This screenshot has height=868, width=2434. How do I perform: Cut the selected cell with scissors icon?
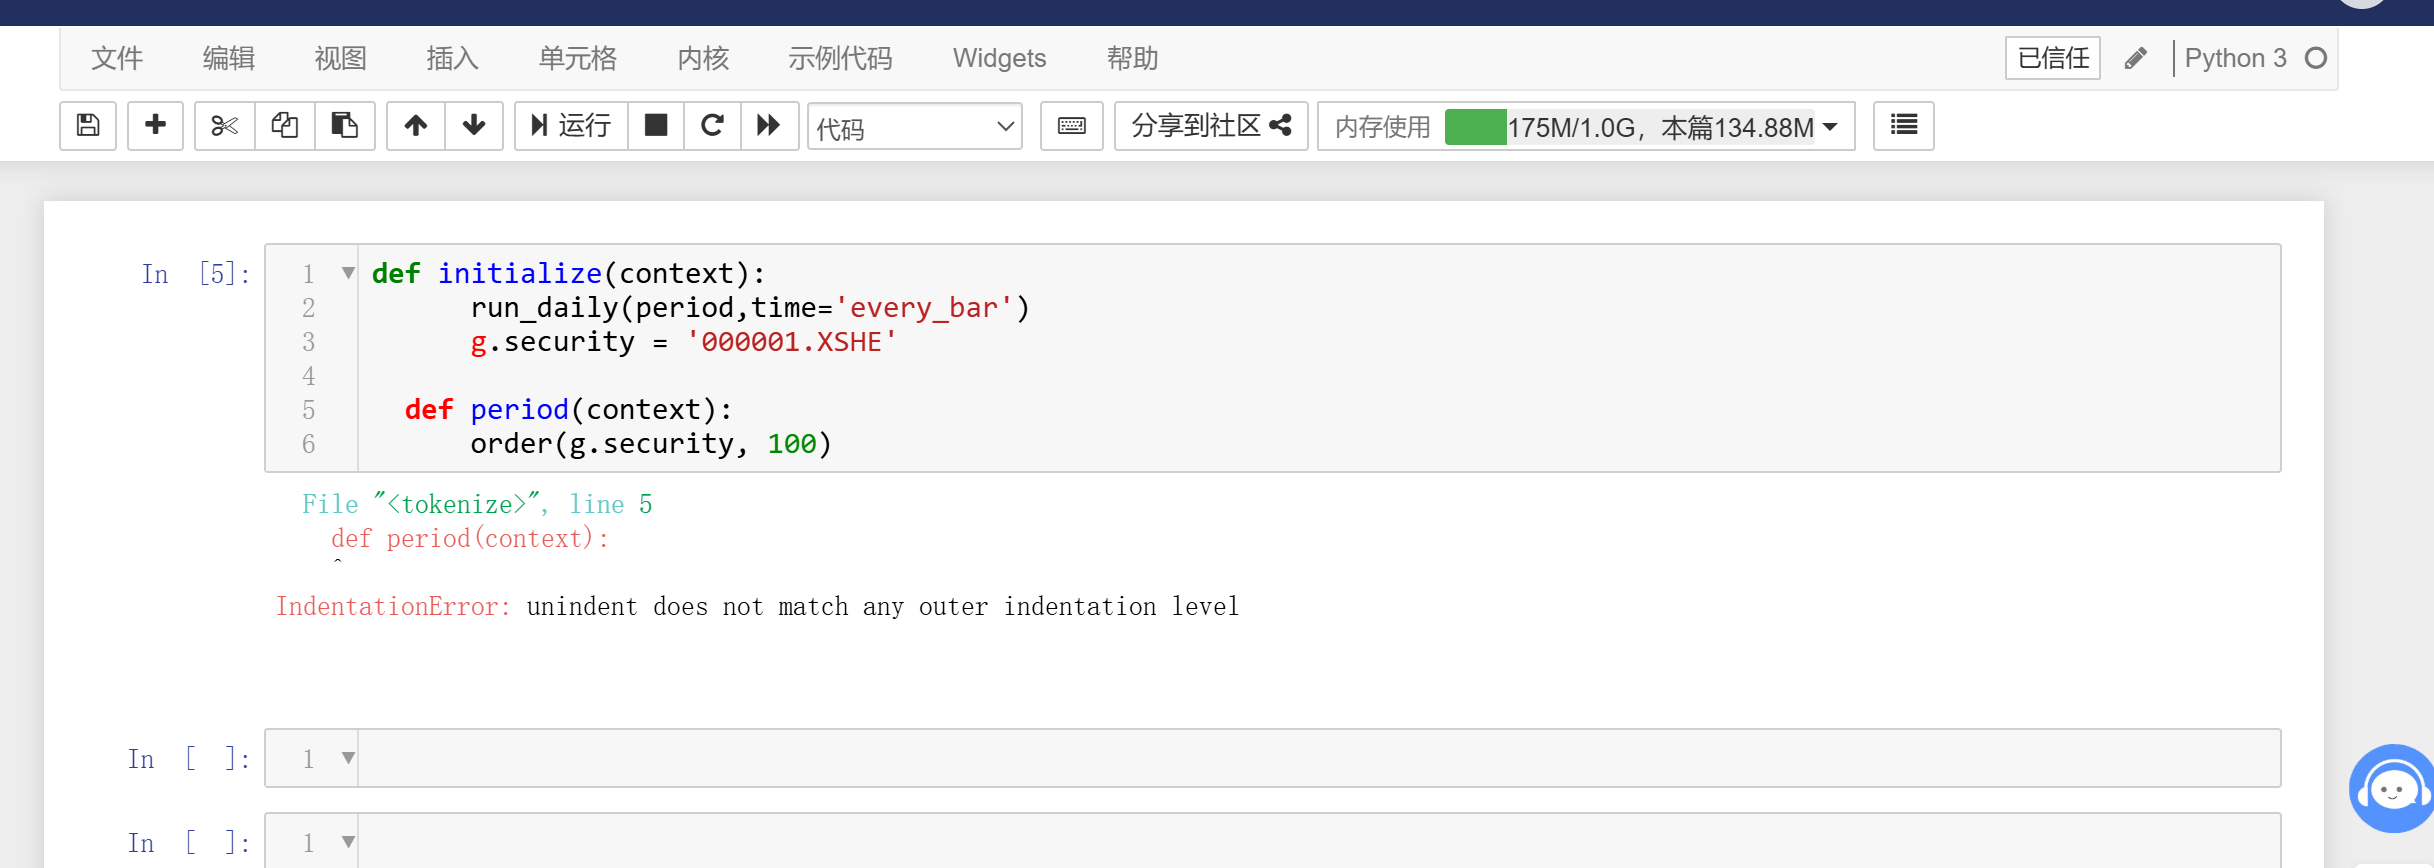(x=225, y=126)
